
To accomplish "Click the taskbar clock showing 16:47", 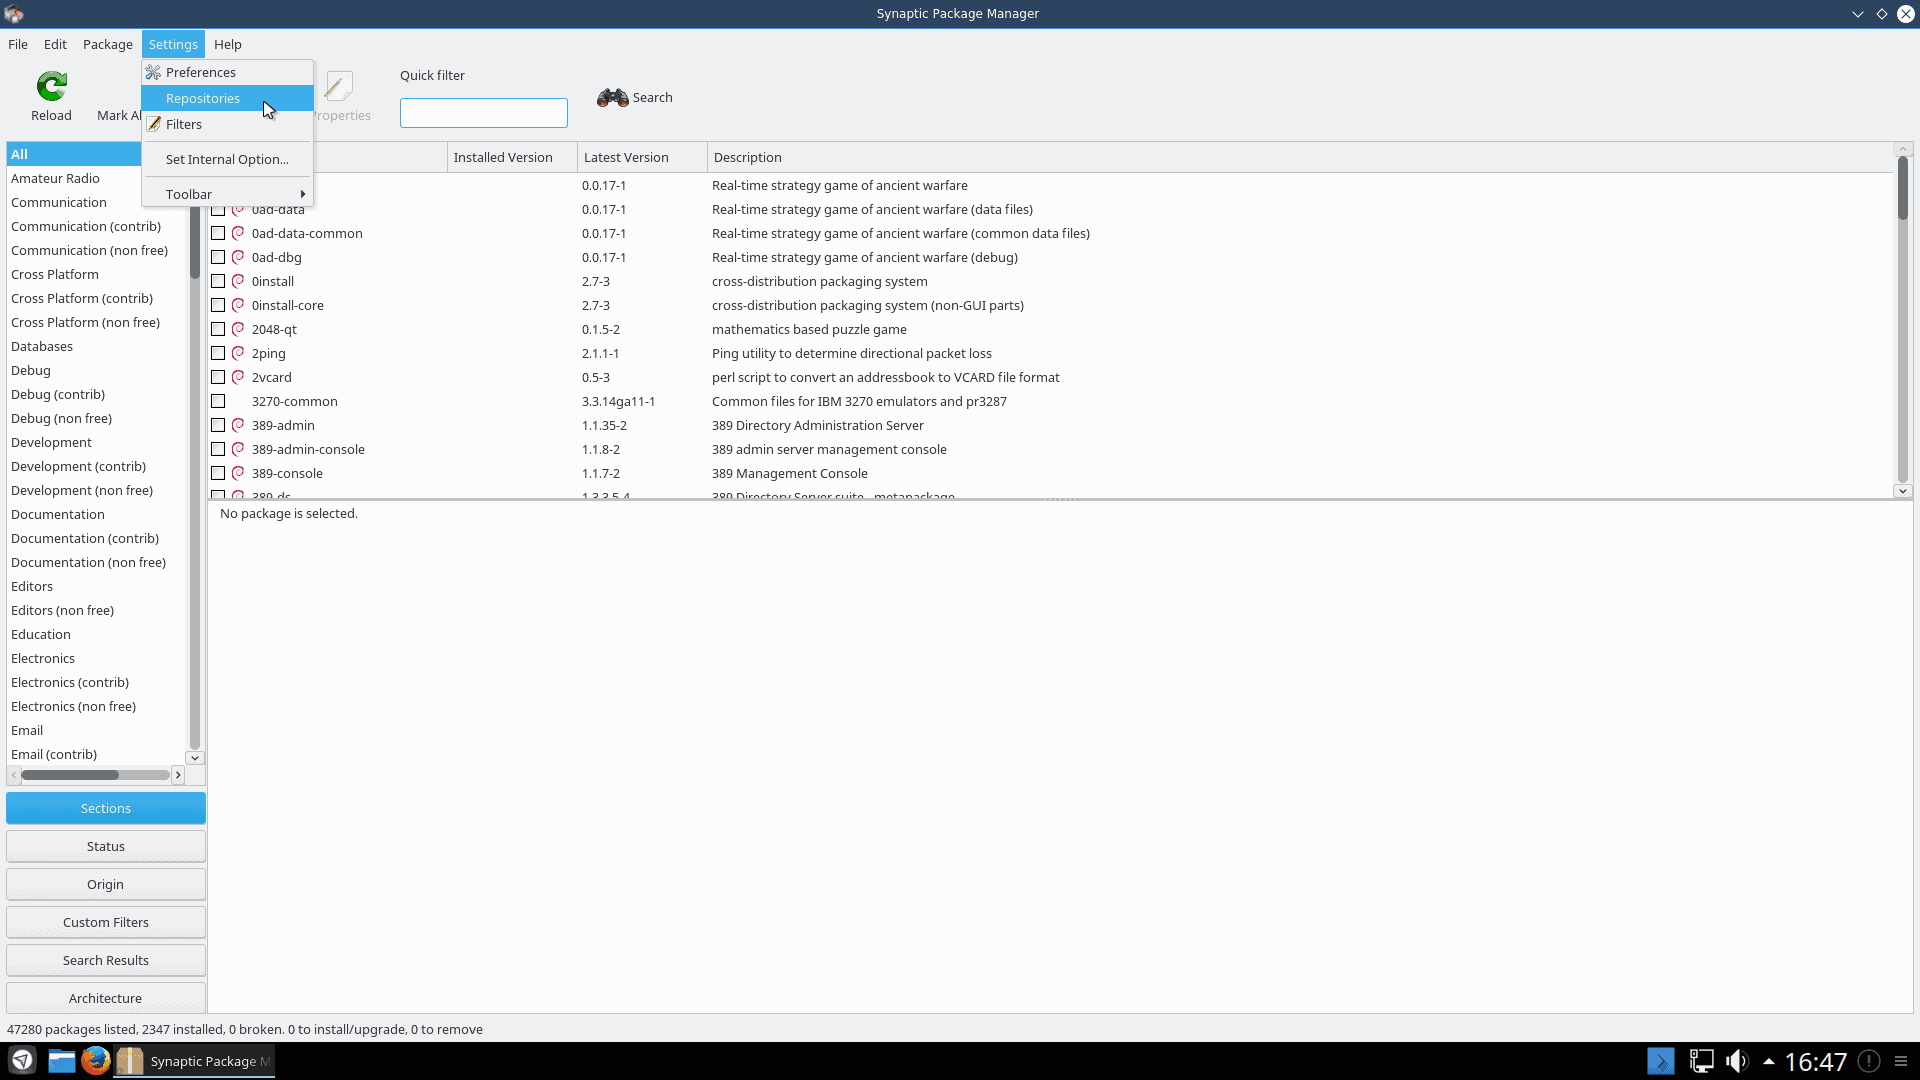I will [1815, 1061].
